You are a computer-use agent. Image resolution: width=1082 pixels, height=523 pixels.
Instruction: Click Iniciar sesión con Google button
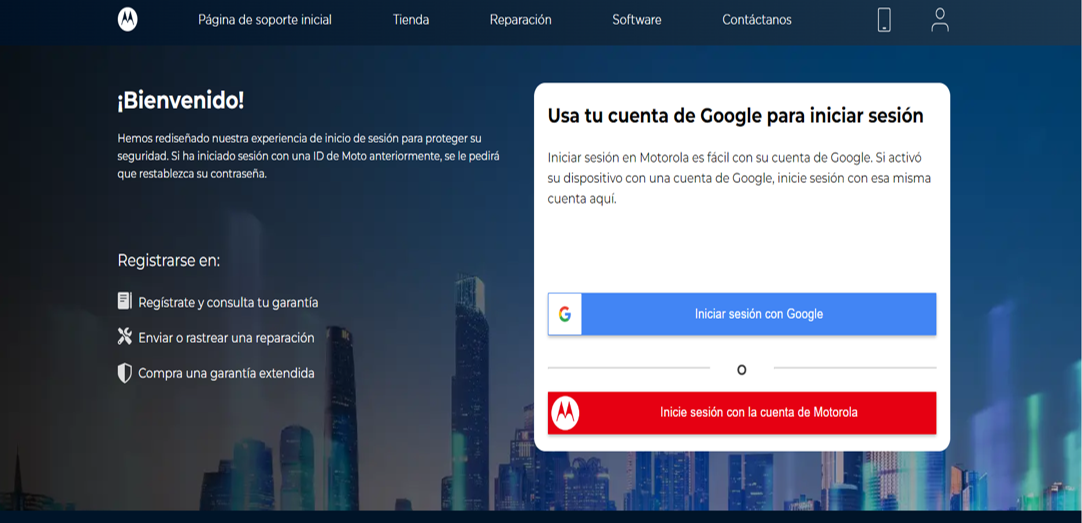742,314
